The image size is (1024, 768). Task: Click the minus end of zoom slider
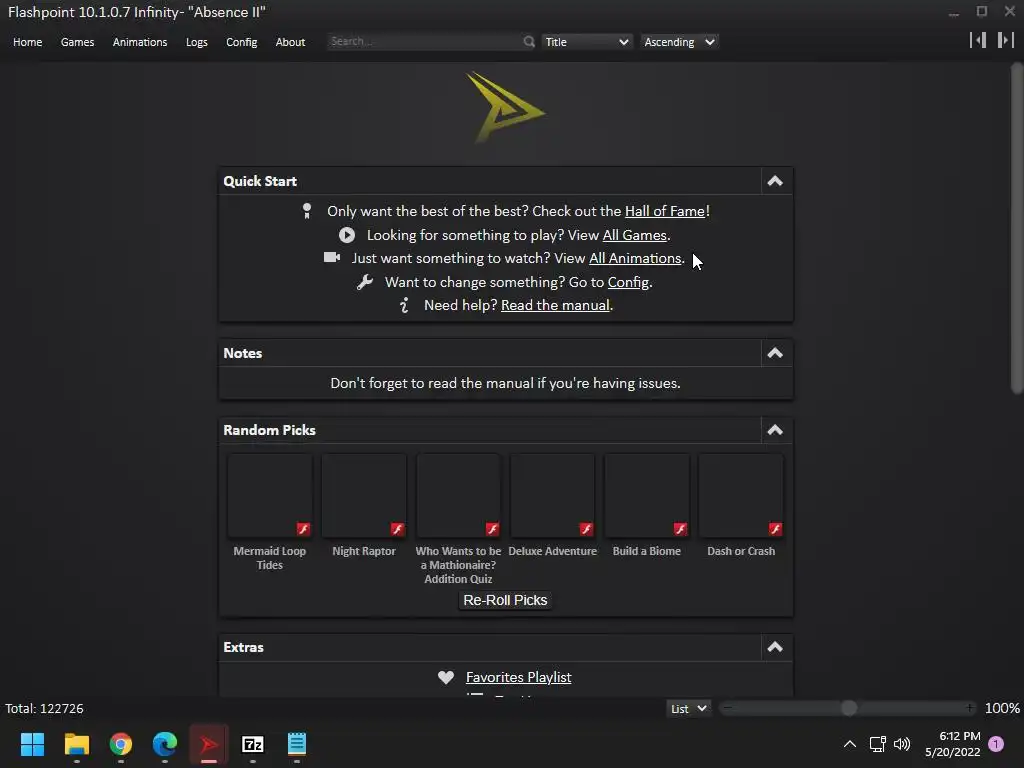[x=728, y=709]
